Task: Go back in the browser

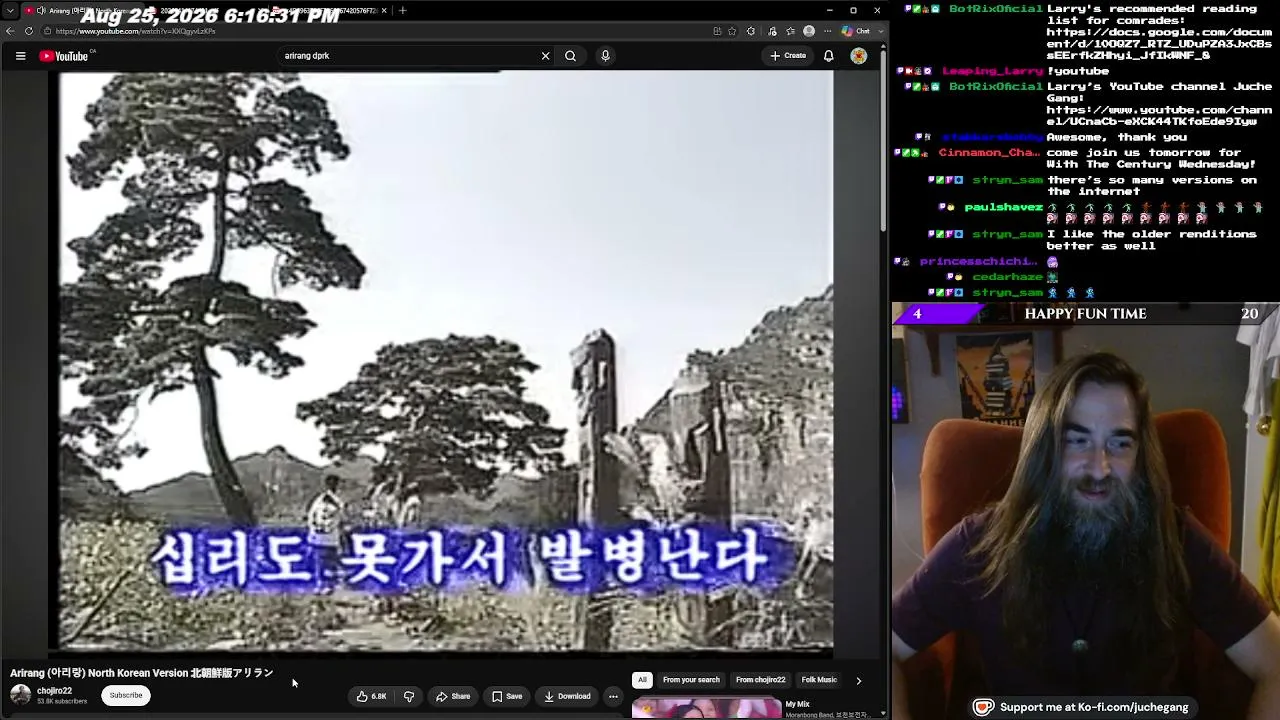Action: point(11,31)
